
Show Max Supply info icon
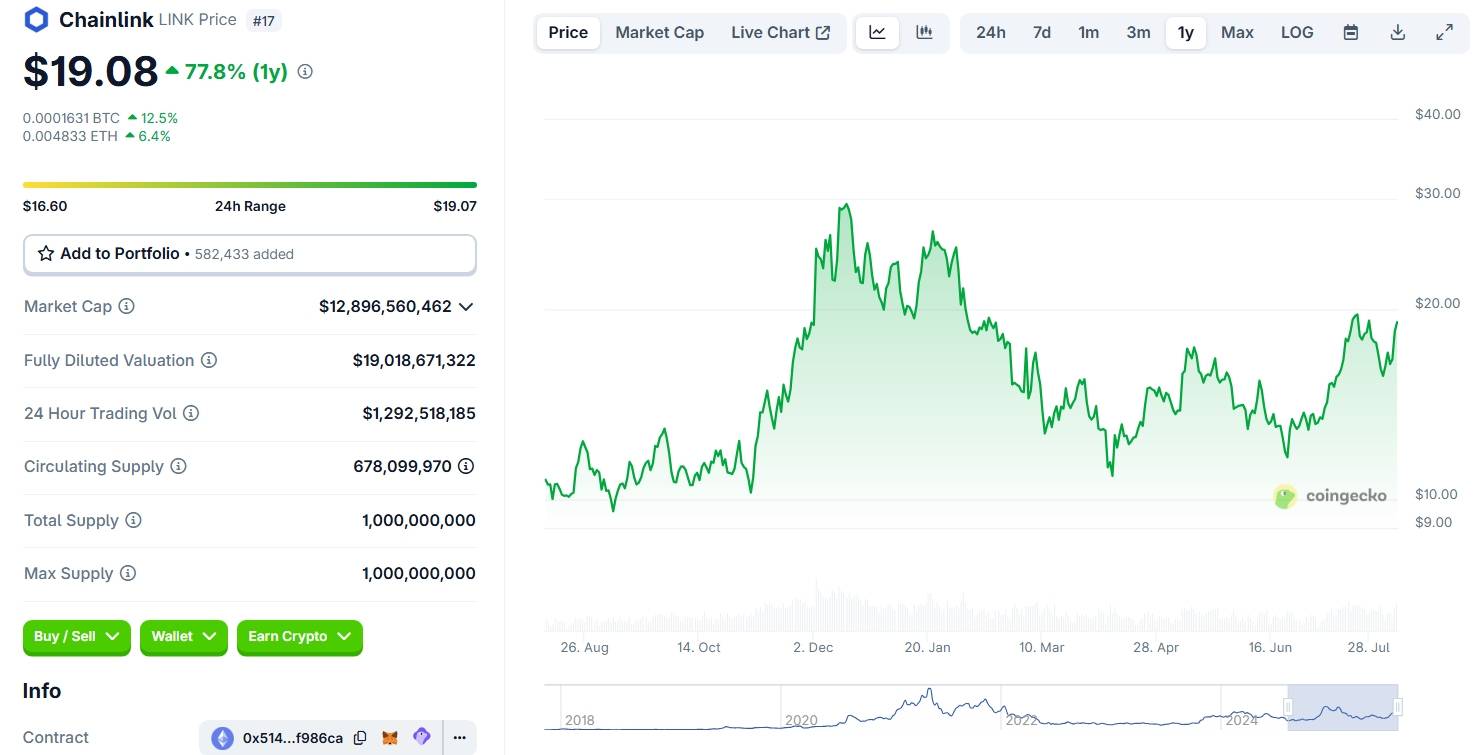(x=128, y=573)
